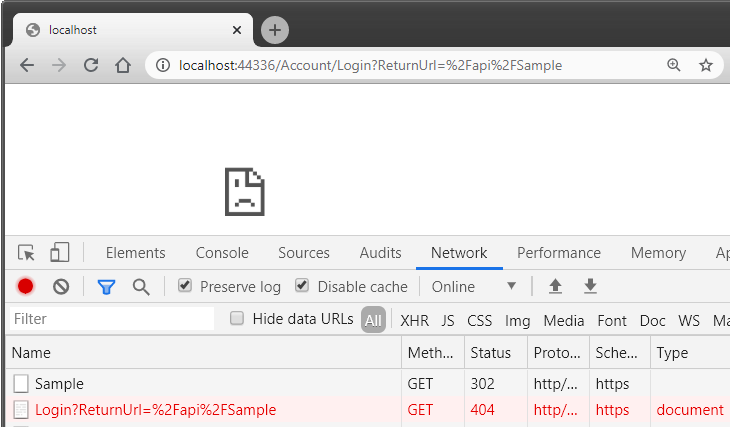
Task: Click the Export HAR download arrow
Action: tap(591, 287)
